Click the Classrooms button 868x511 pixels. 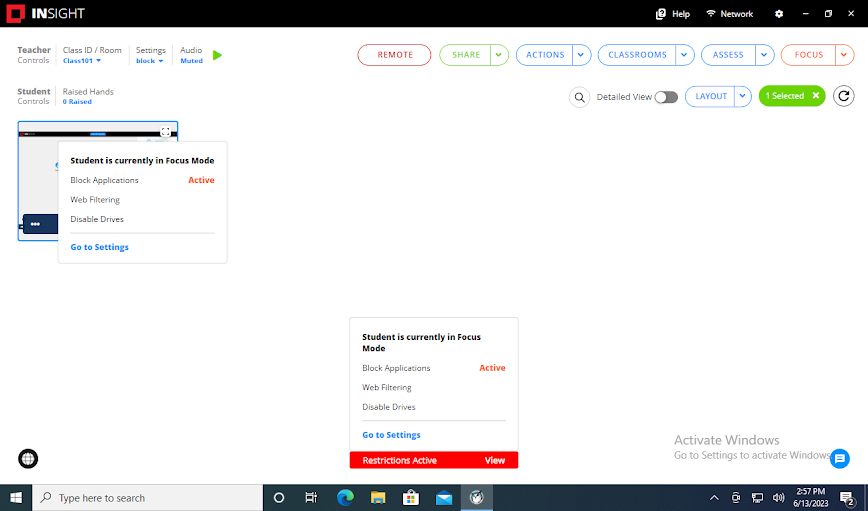click(637, 55)
